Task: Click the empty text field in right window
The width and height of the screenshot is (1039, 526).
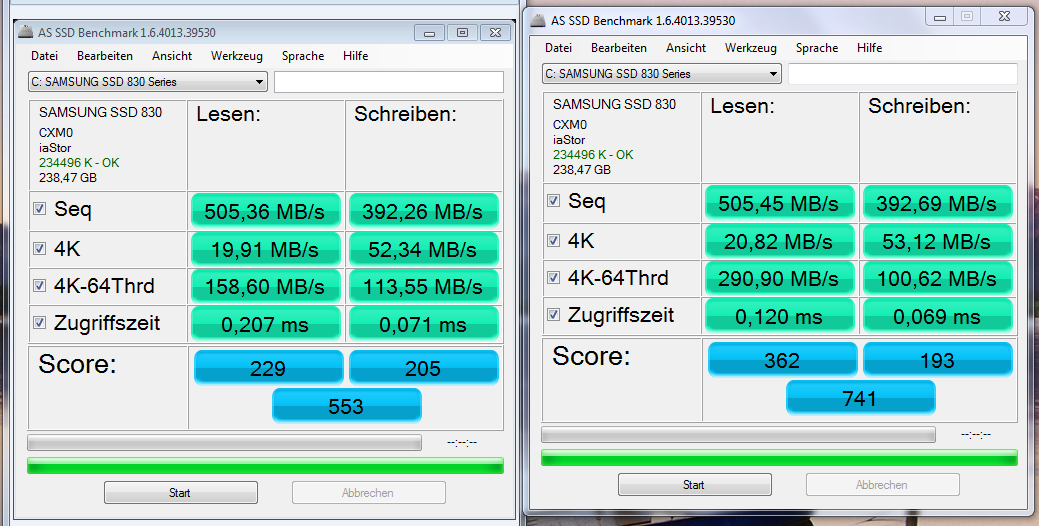Action: coord(902,74)
